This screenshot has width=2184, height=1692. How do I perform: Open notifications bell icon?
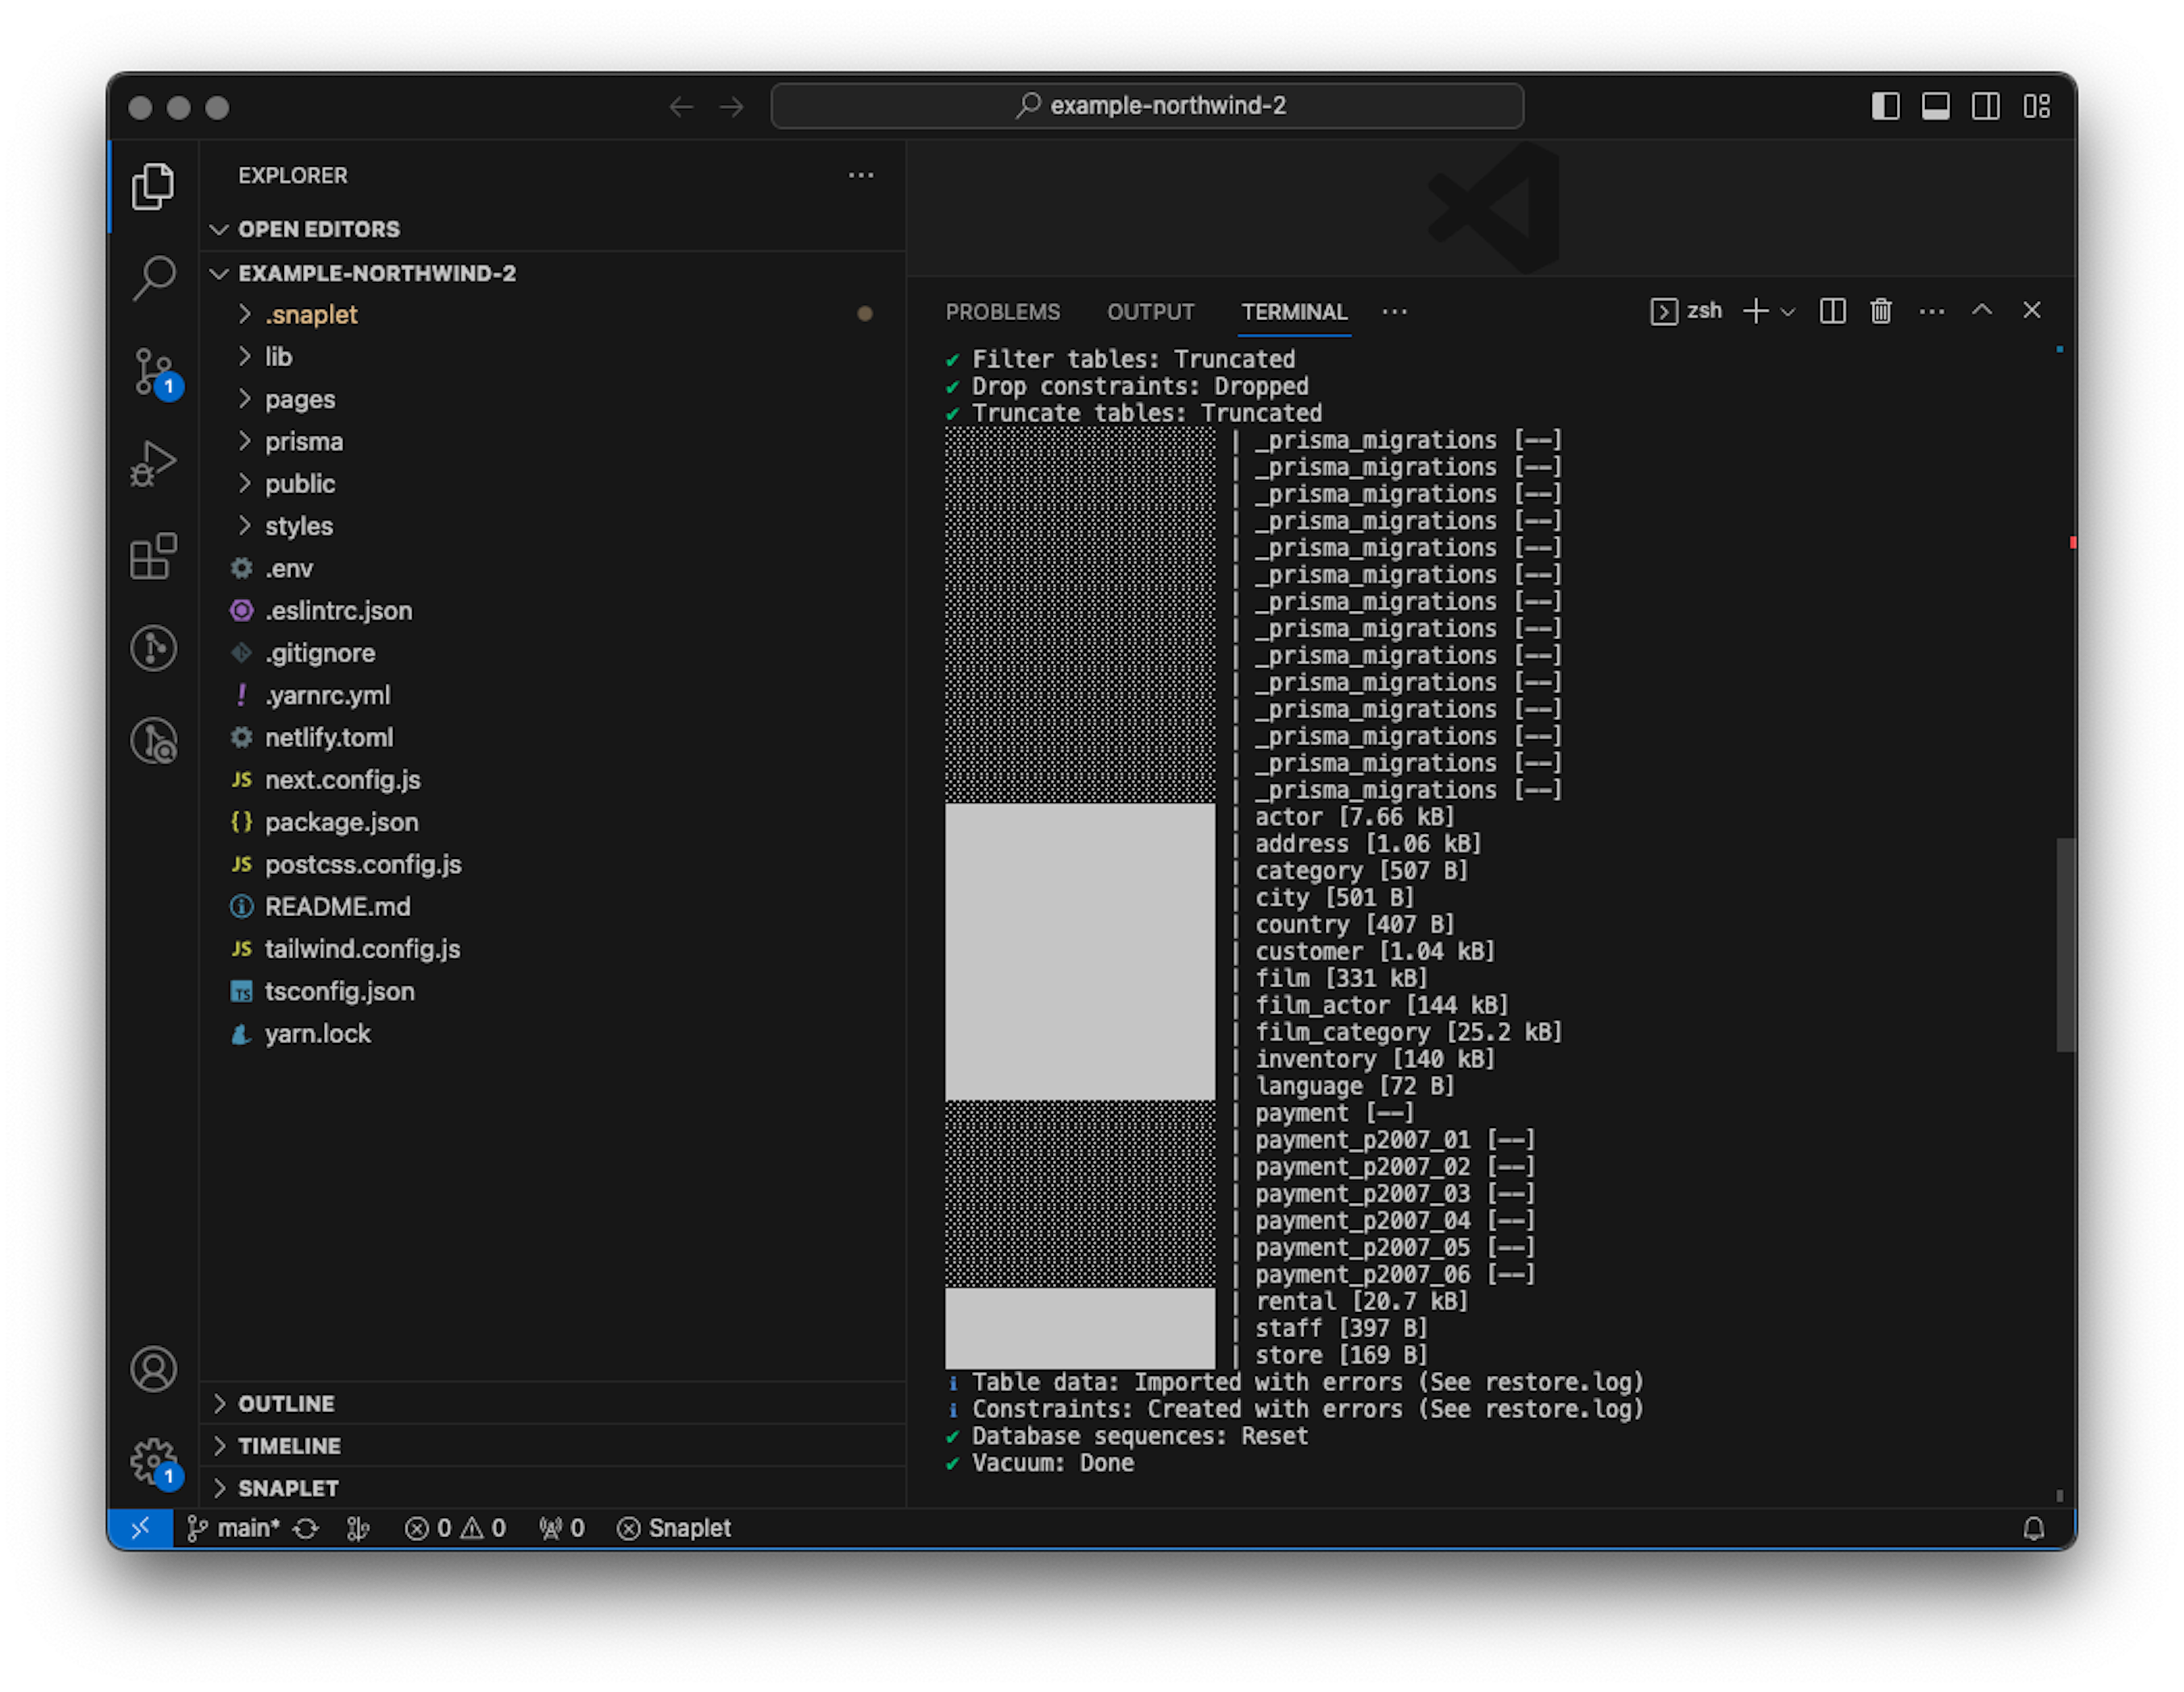(x=2033, y=1528)
